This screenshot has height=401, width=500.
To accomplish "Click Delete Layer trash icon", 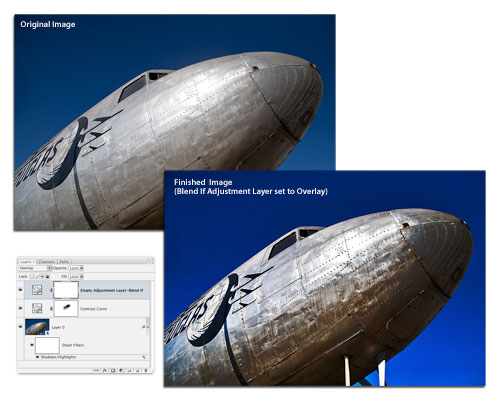I will (x=146, y=370).
